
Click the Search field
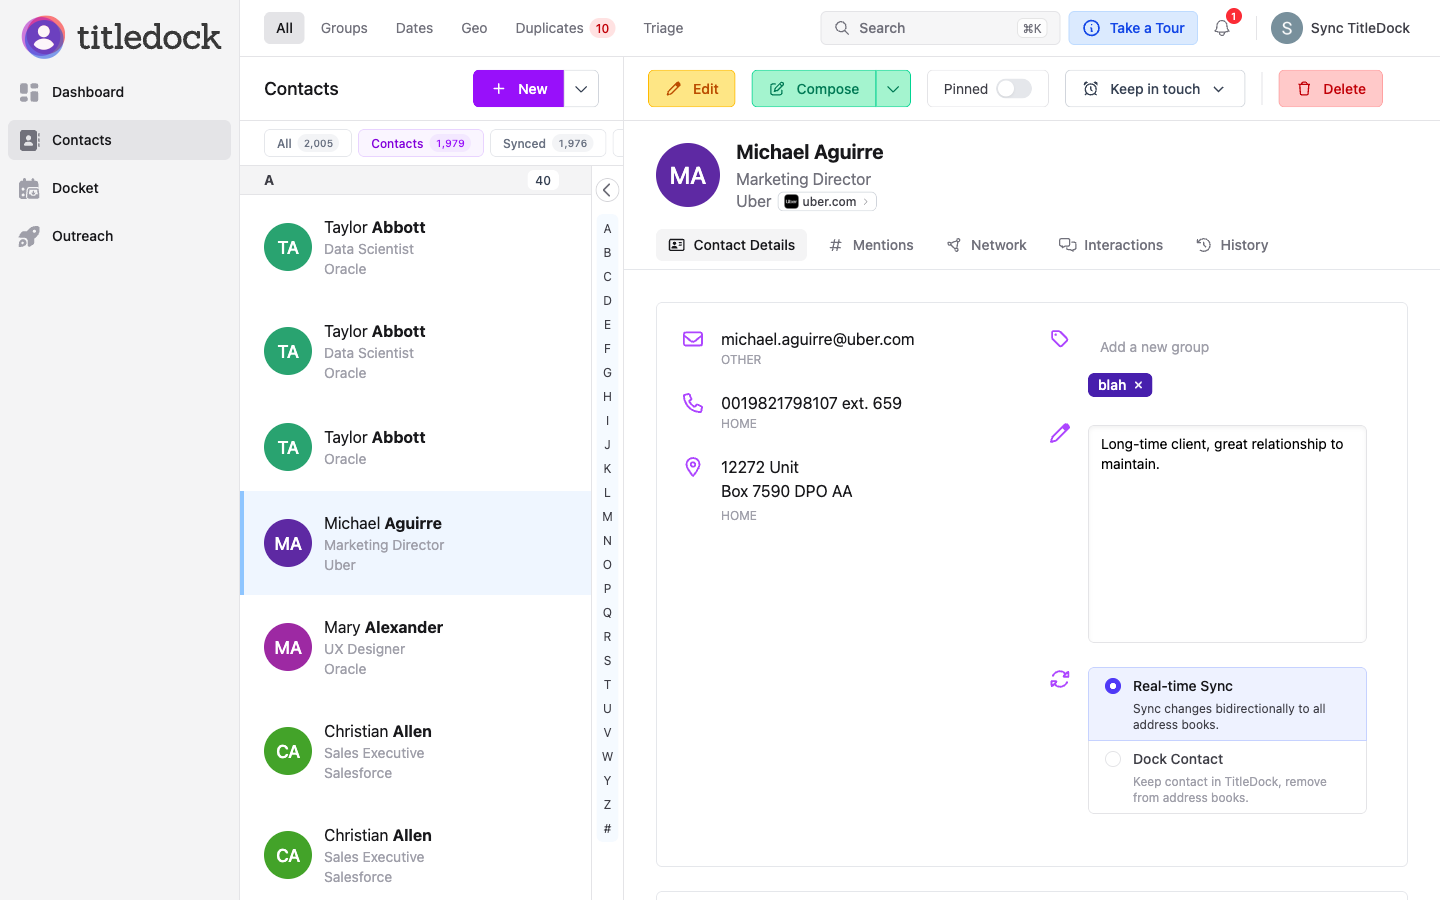pyautogui.click(x=940, y=28)
